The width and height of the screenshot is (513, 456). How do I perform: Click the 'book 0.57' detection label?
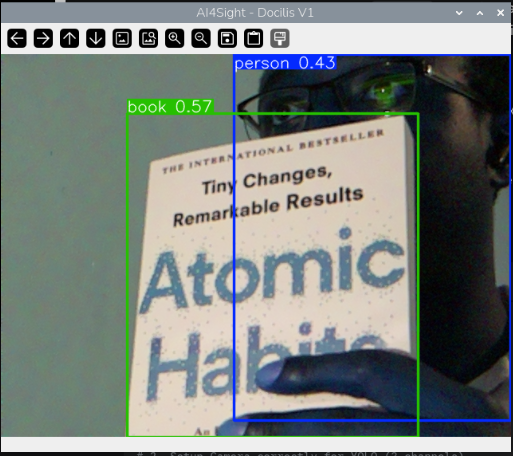click(x=170, y=107)
